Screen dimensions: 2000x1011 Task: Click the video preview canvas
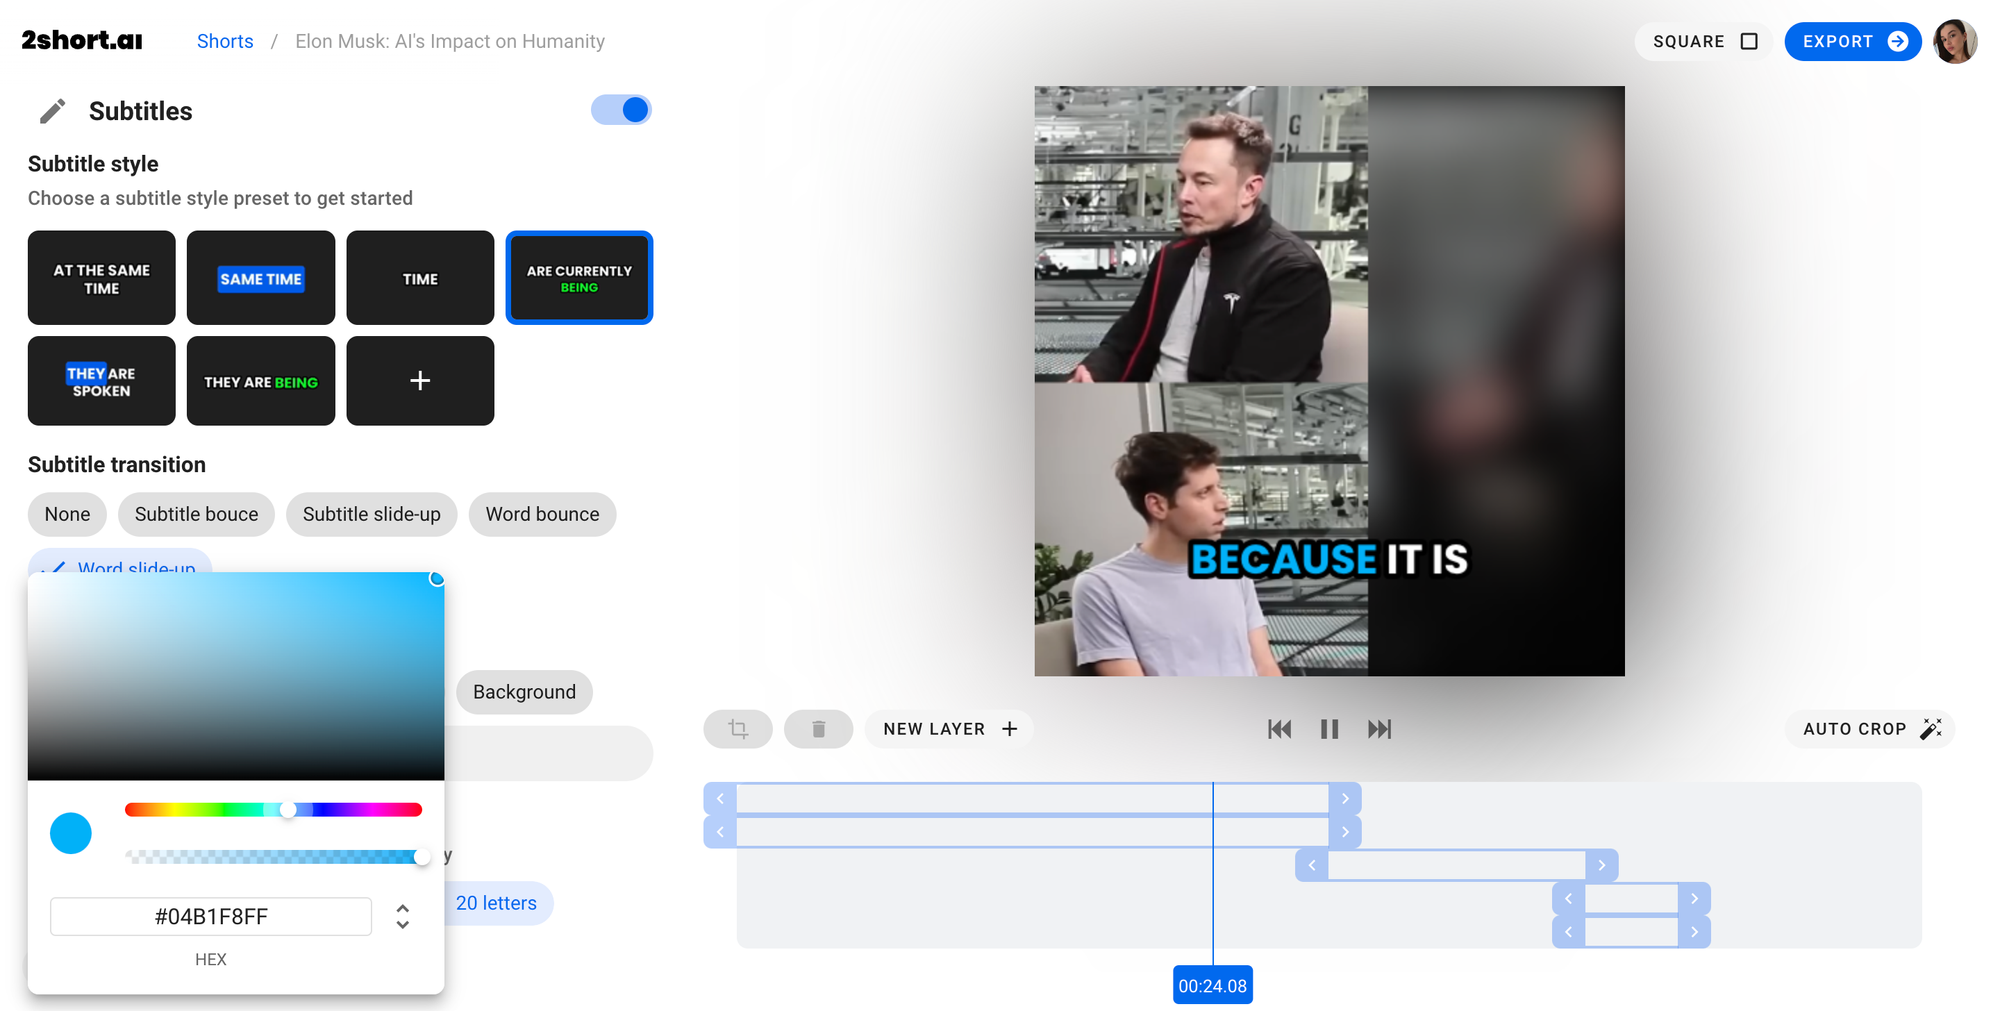1329,381
